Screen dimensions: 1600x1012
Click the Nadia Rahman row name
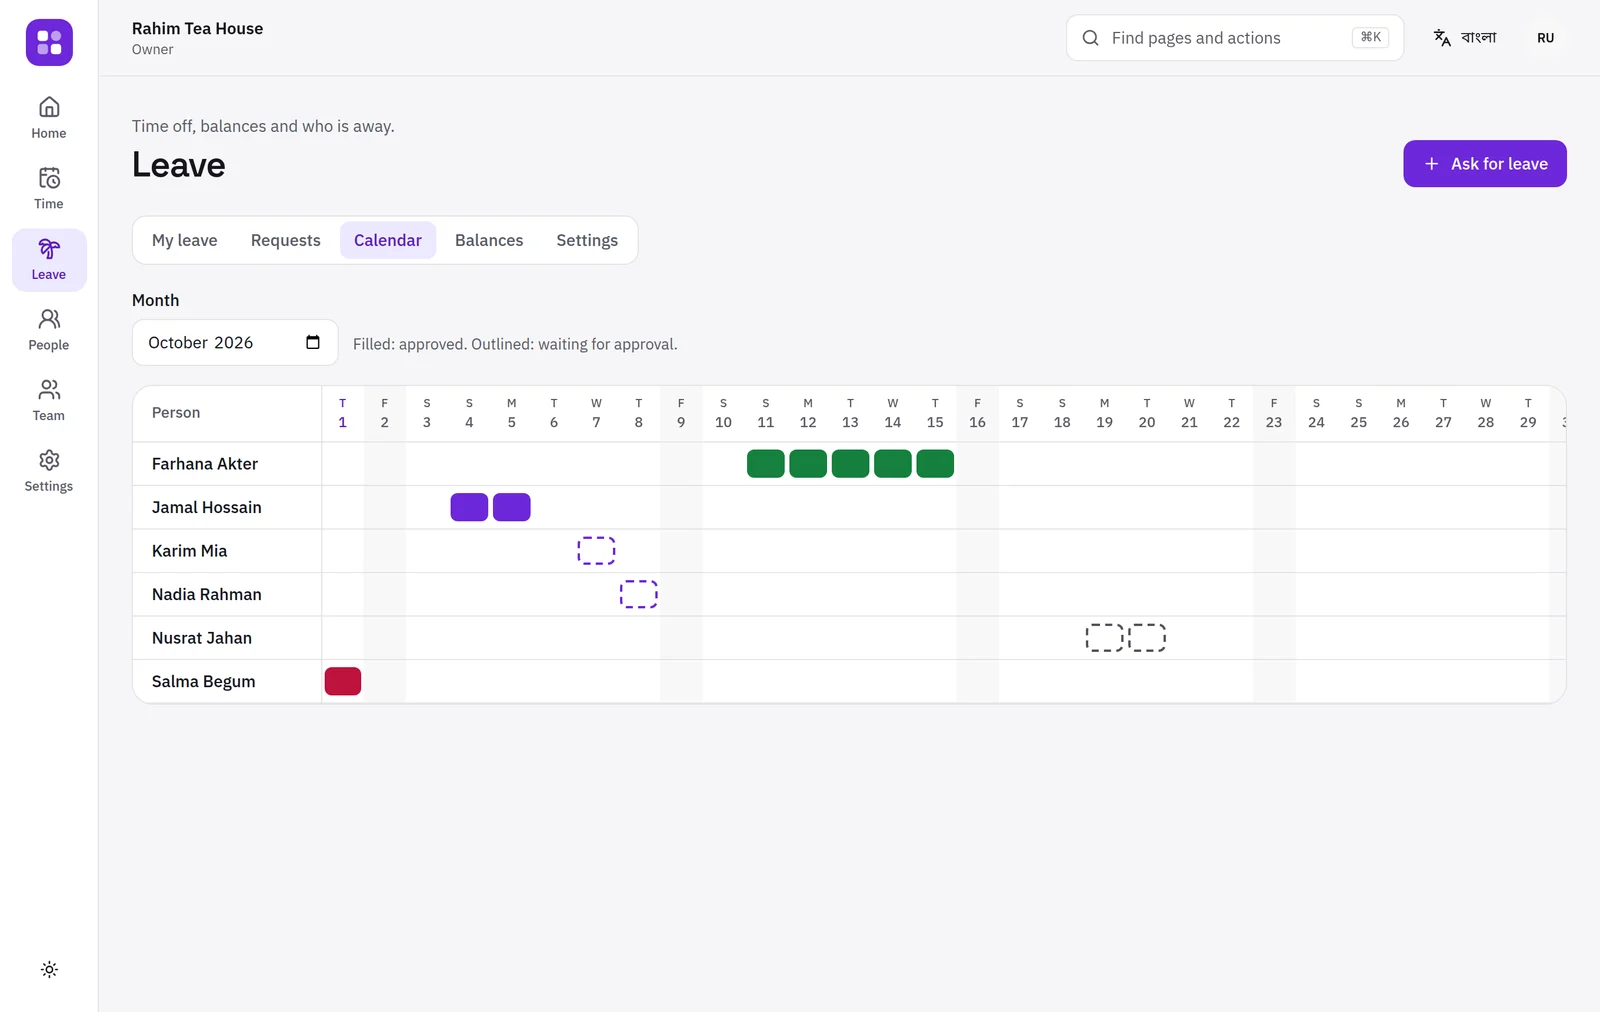pyautogui.click(x=207, y=594)
